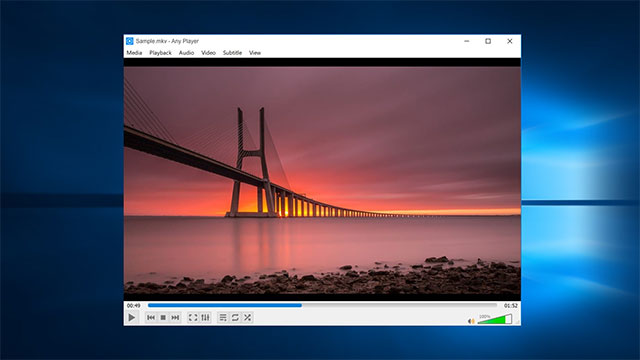Adjust the green volume slider
The image size is (640, 360).
[x=495, y=319]
